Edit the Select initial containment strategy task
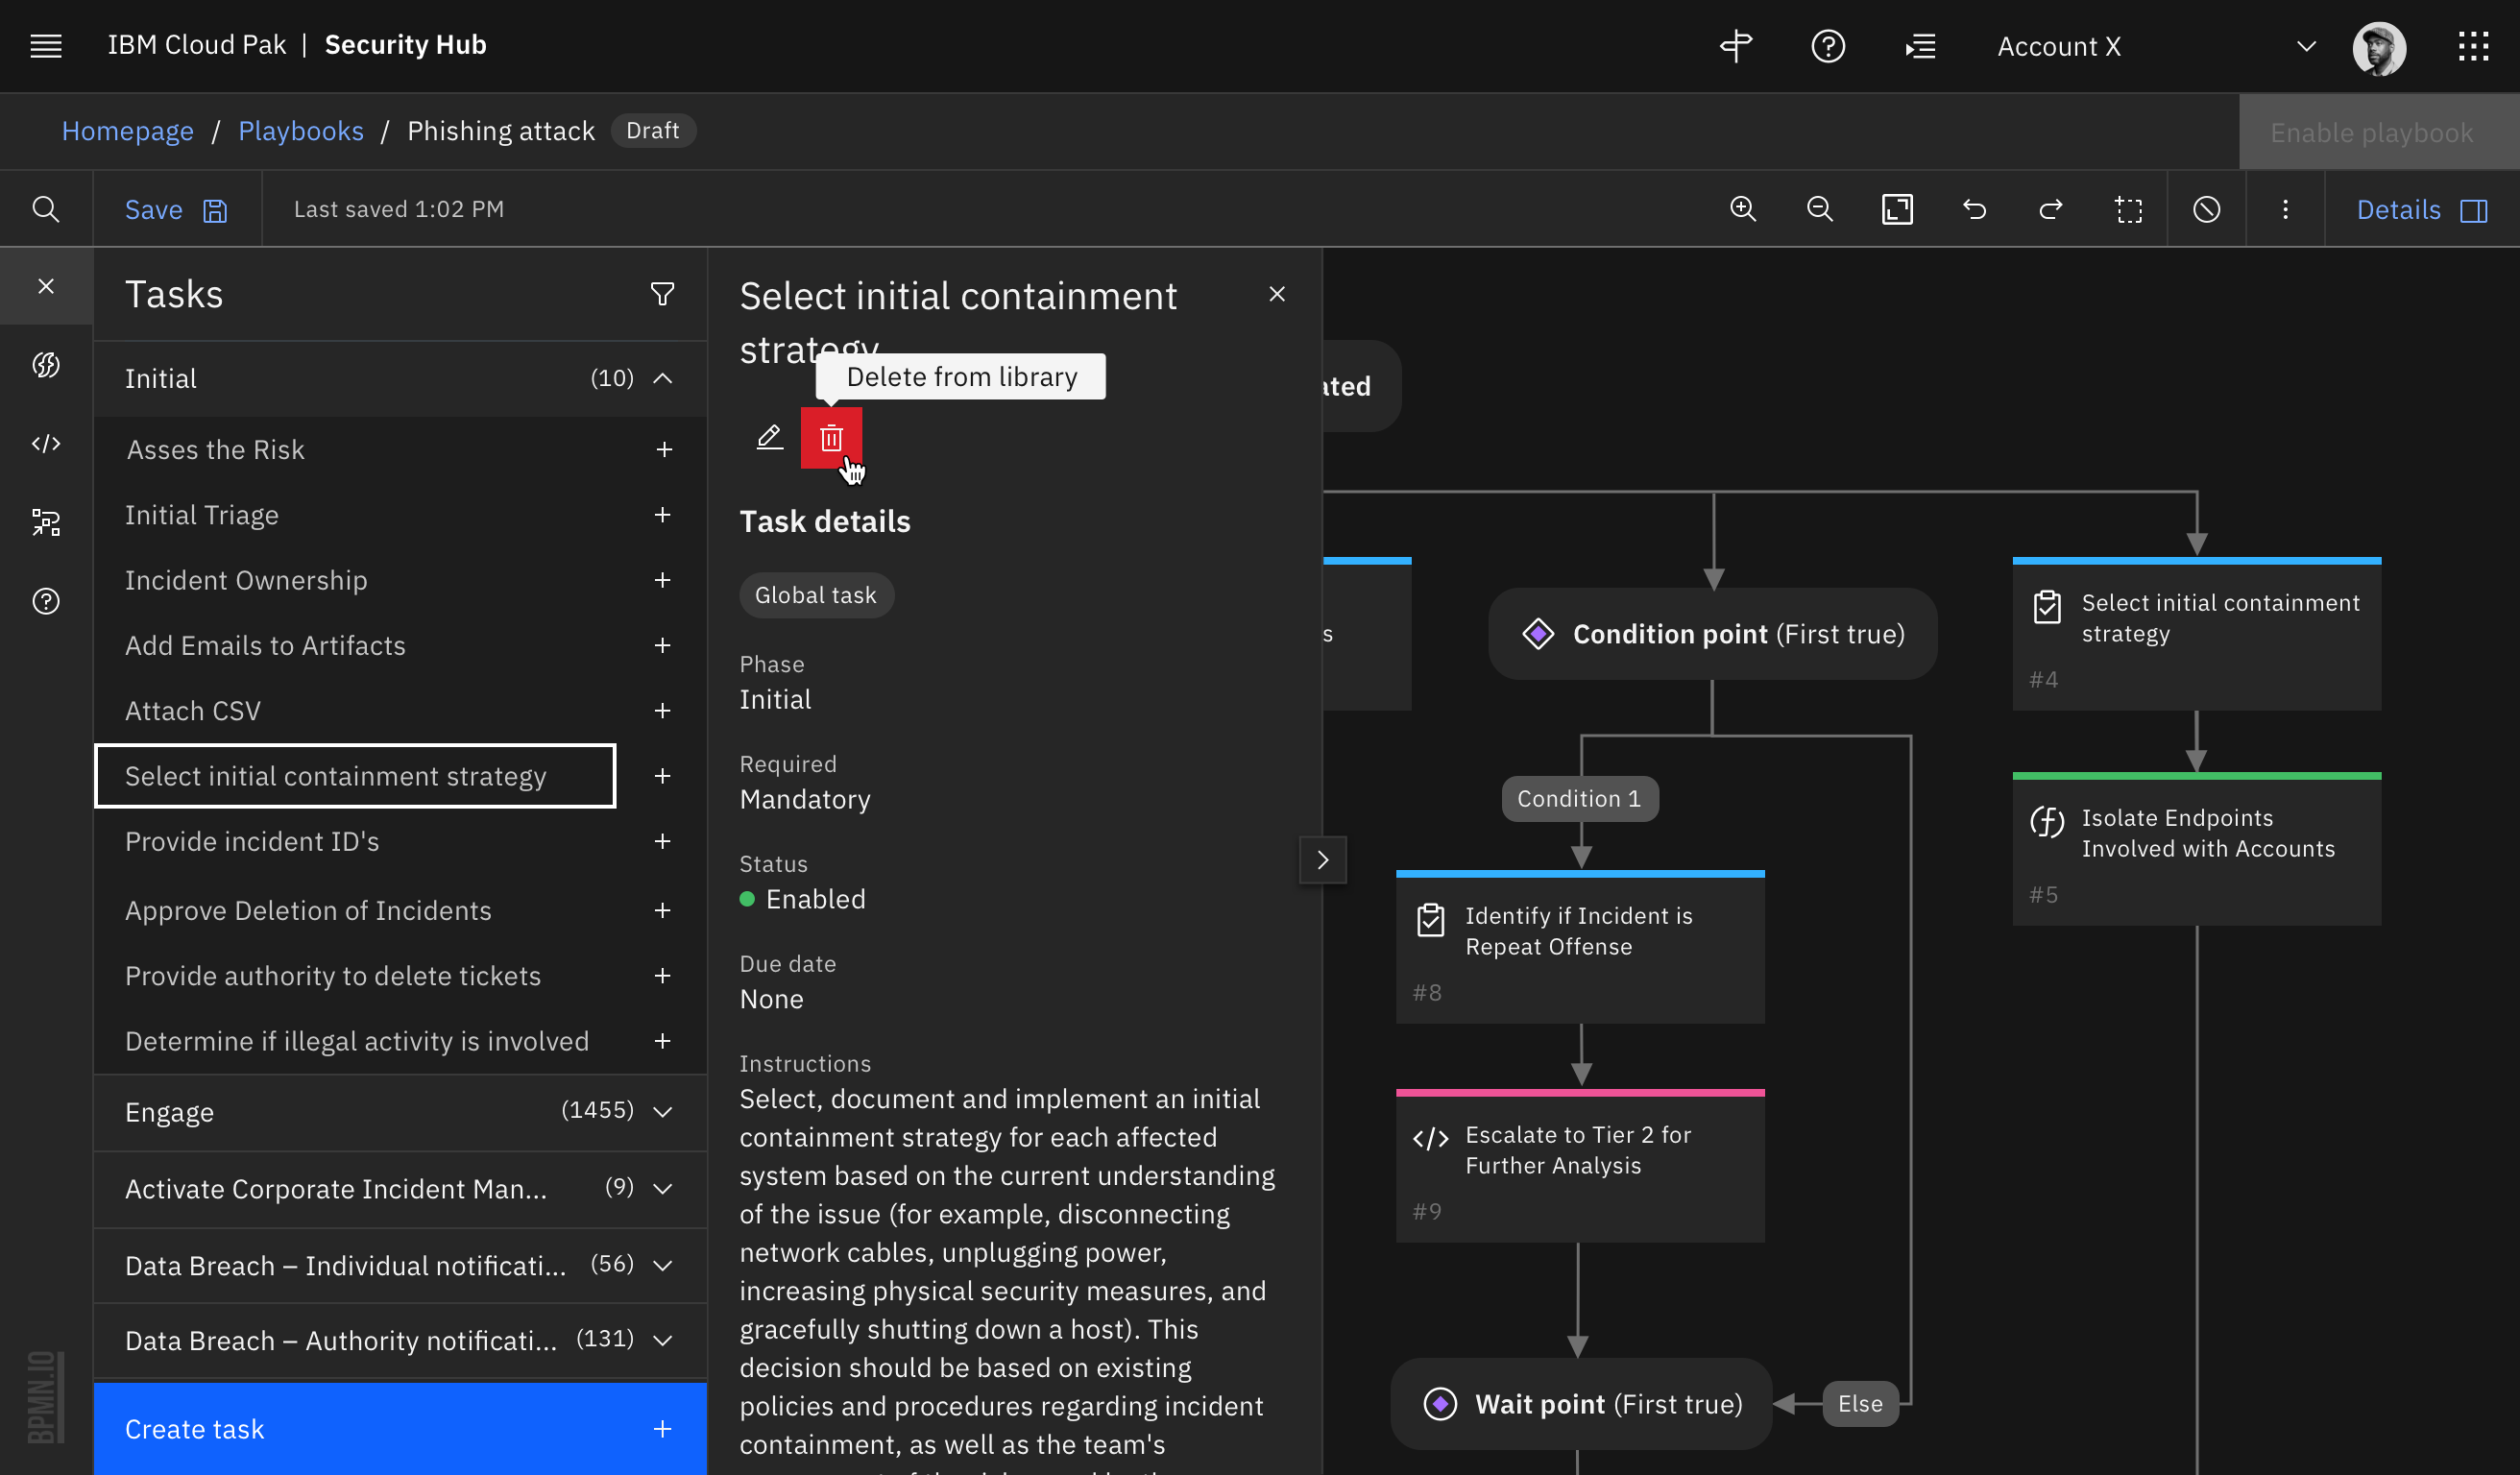2520x1475 pixels. [x=768, y=438]
